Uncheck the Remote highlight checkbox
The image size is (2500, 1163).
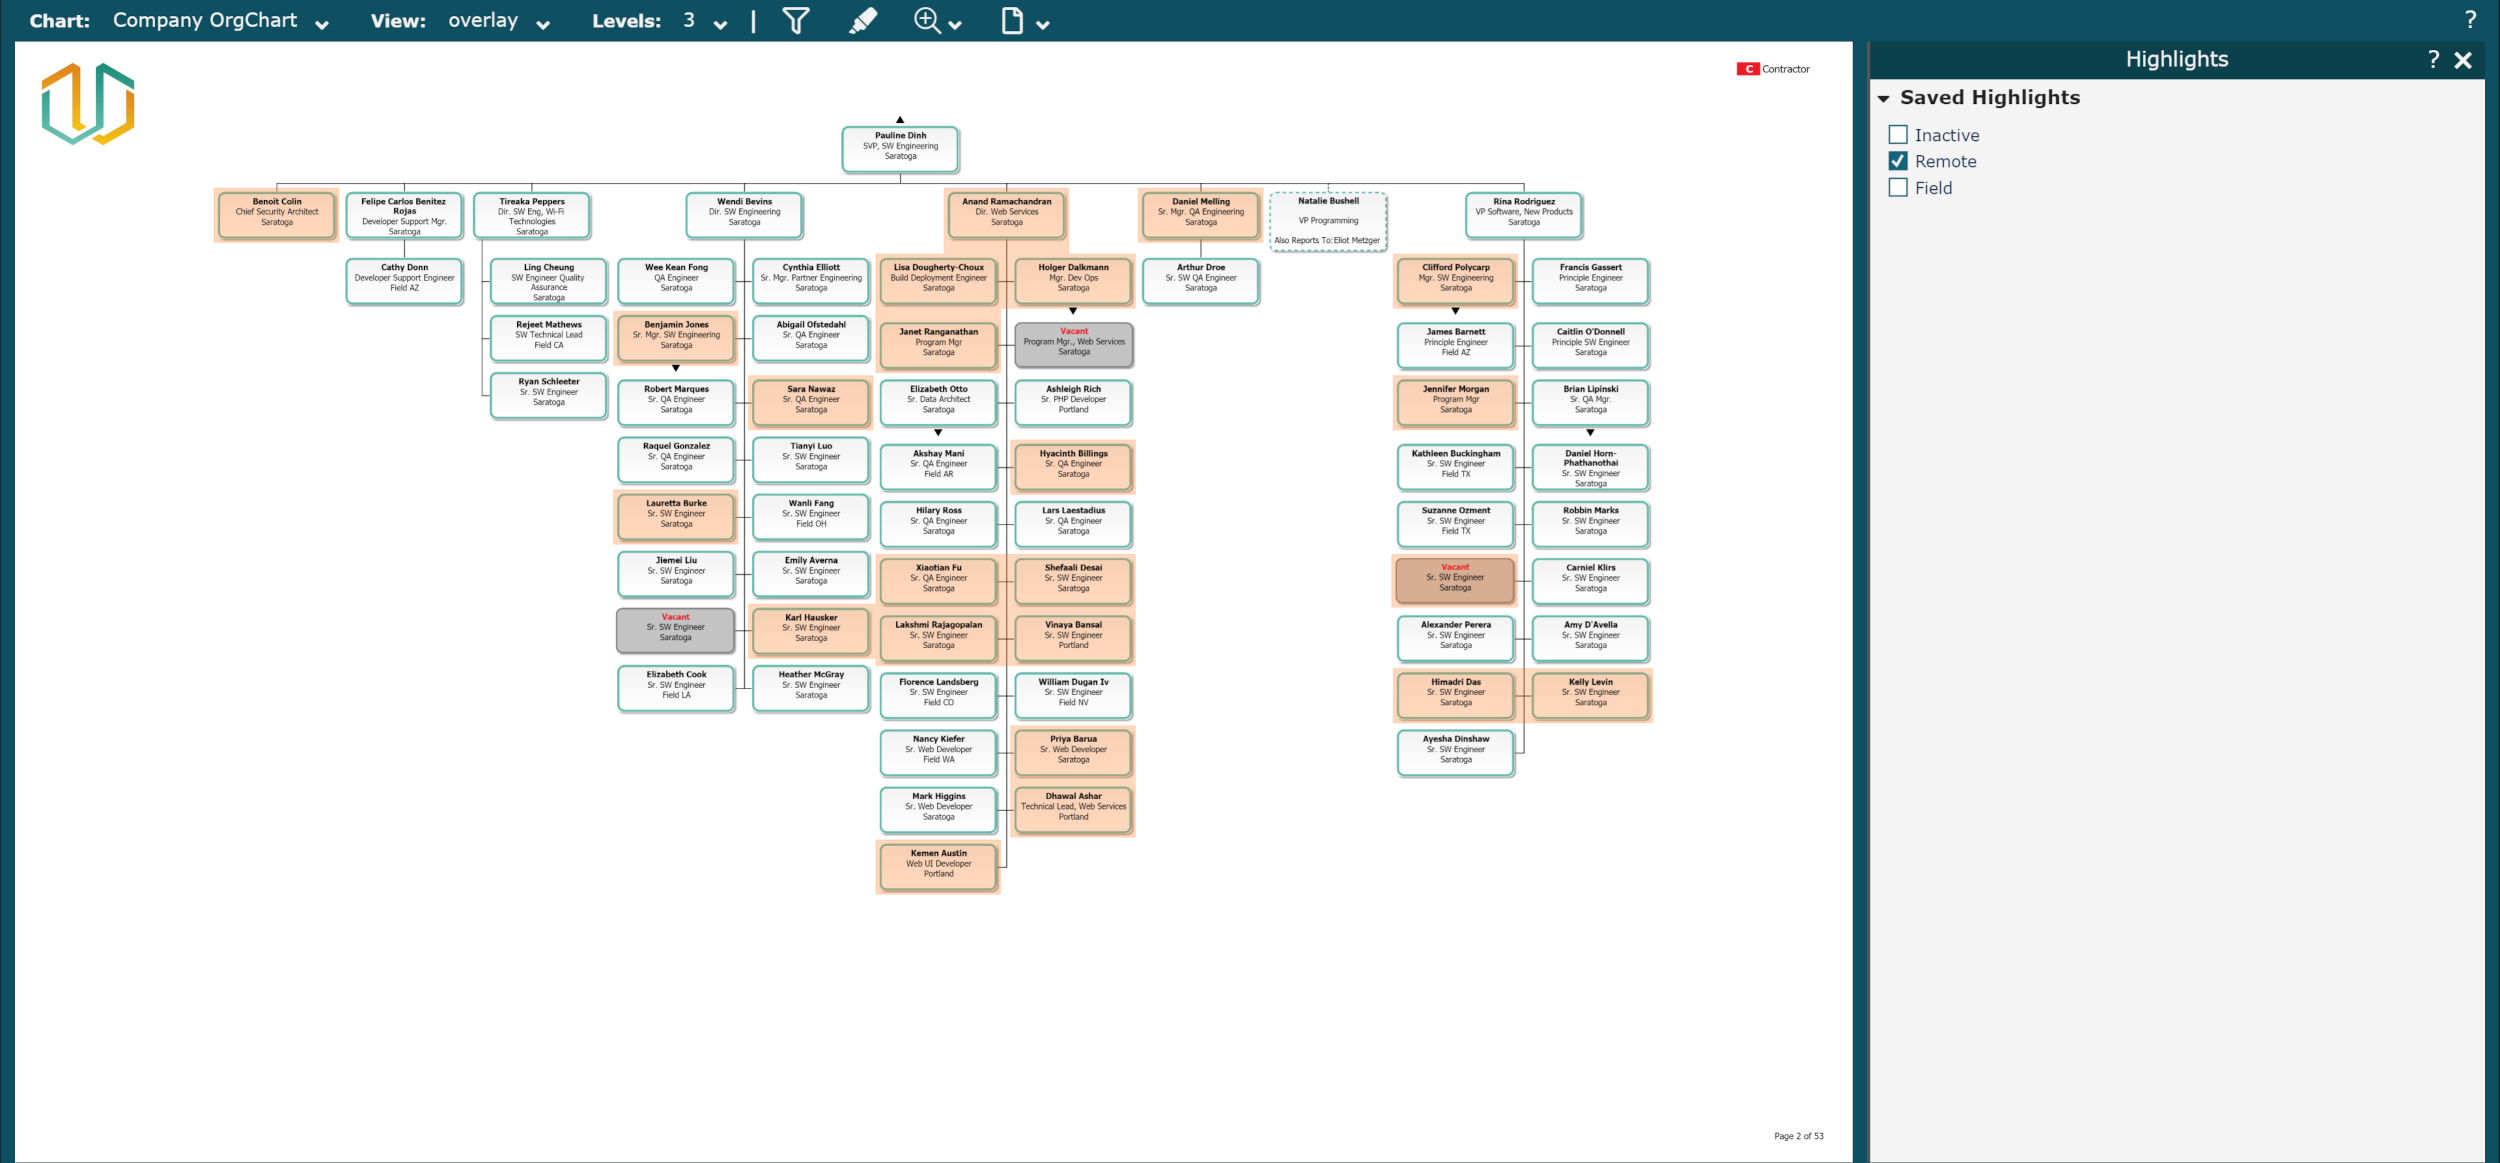[1898, 161]
